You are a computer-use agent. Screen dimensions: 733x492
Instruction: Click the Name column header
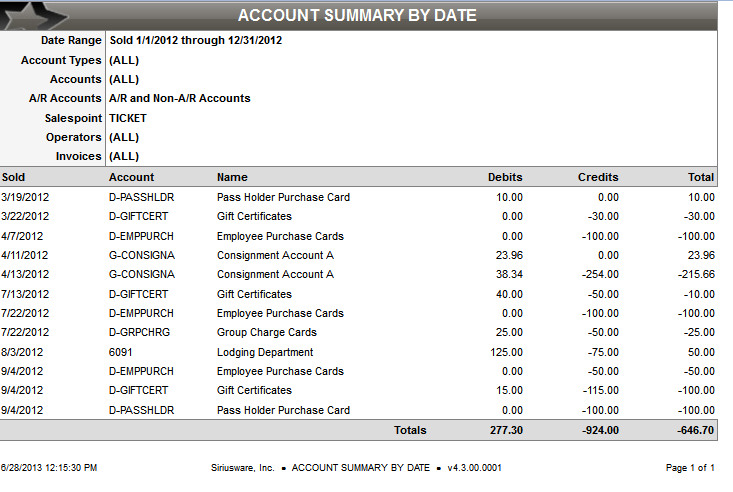point(232,177)
